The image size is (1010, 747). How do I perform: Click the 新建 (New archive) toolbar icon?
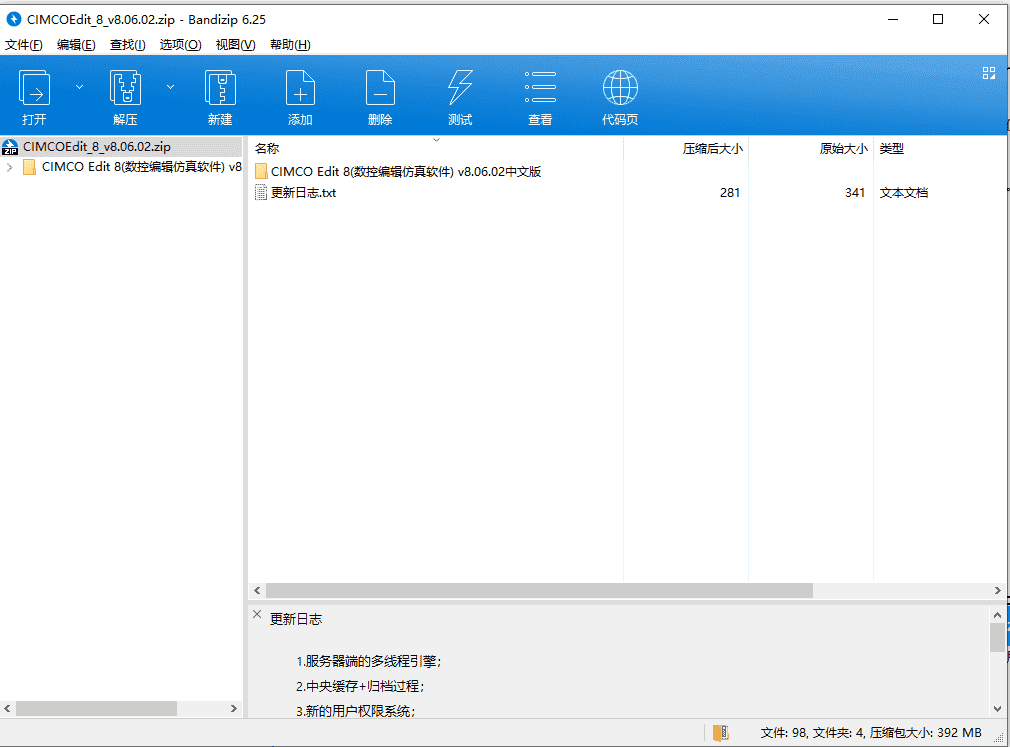click(220, 88)
